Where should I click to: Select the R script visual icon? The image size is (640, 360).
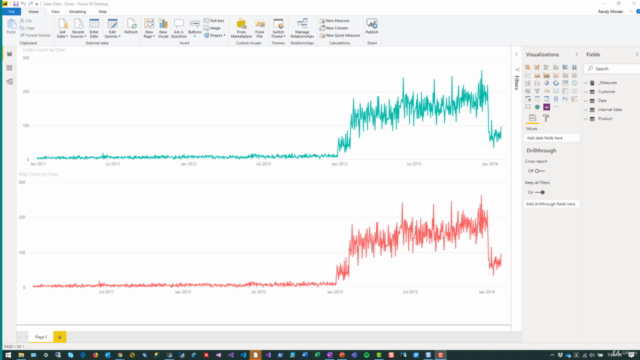pyautogui.click(x=556, y=99)
